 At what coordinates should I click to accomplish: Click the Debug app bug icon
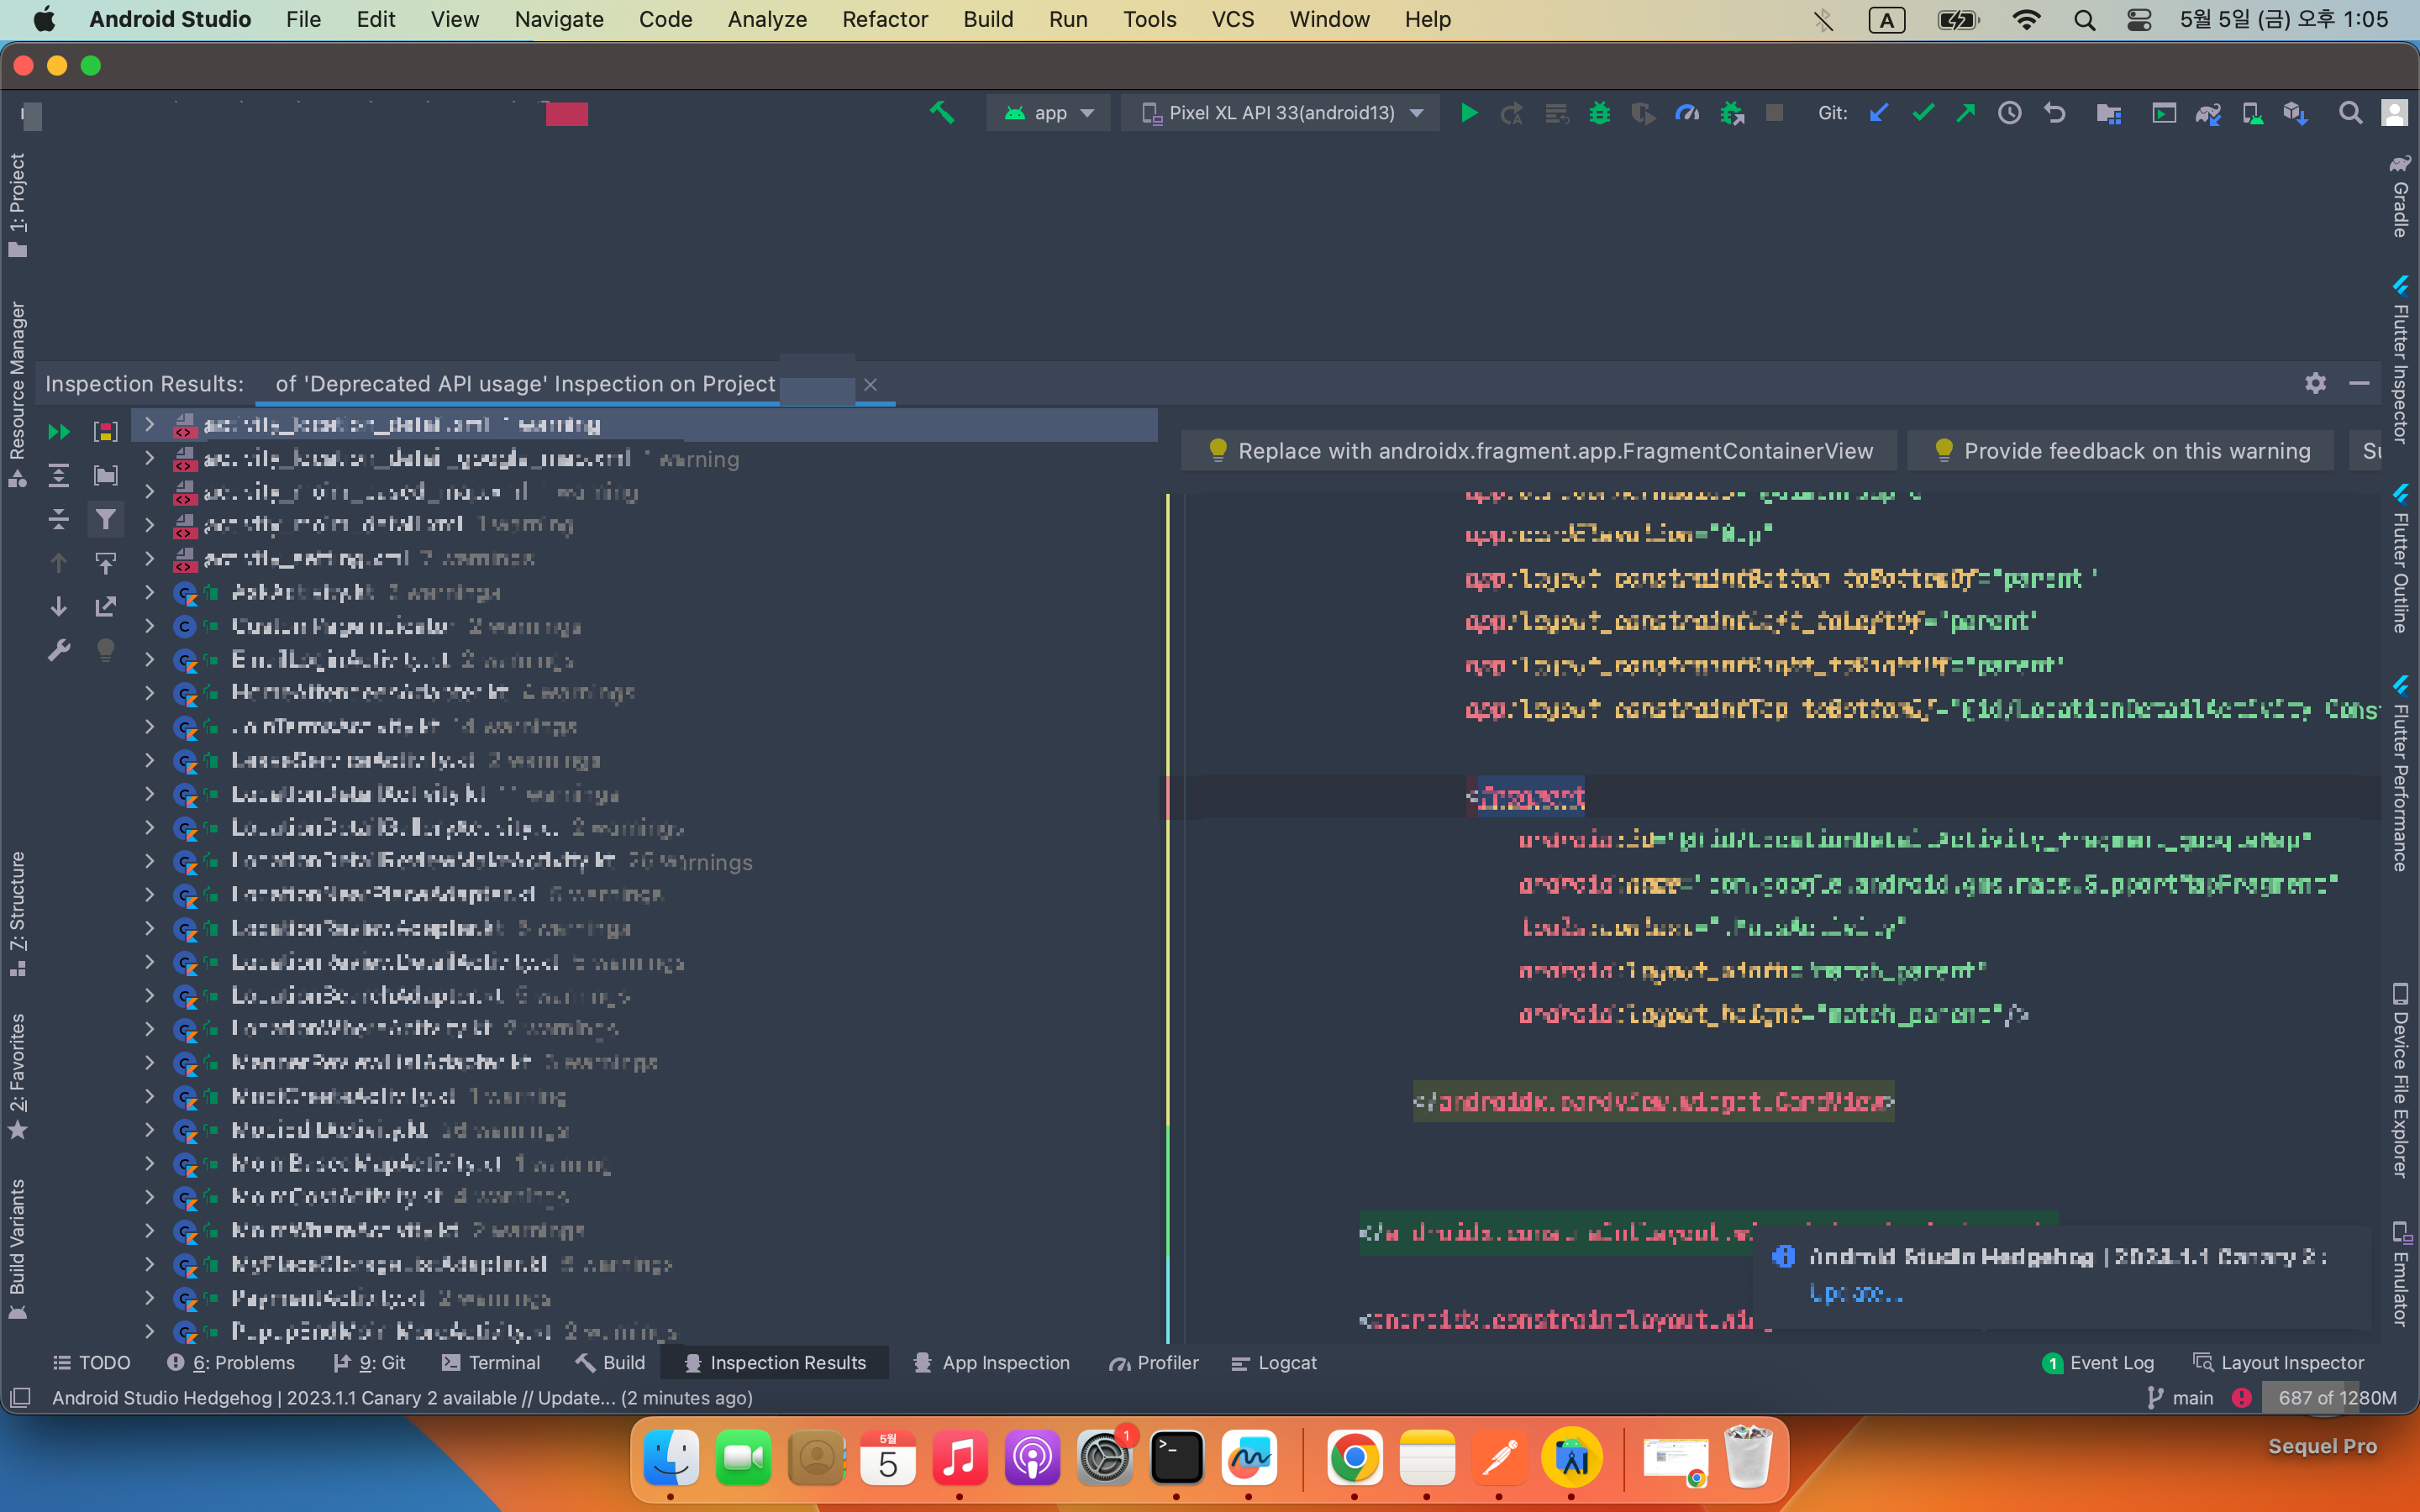coord(1599,113)
